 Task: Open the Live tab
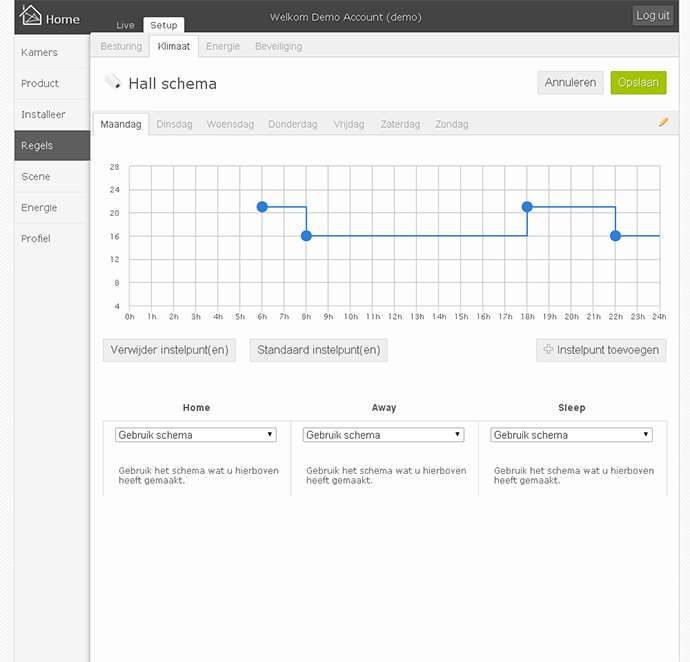pos(125,25)
